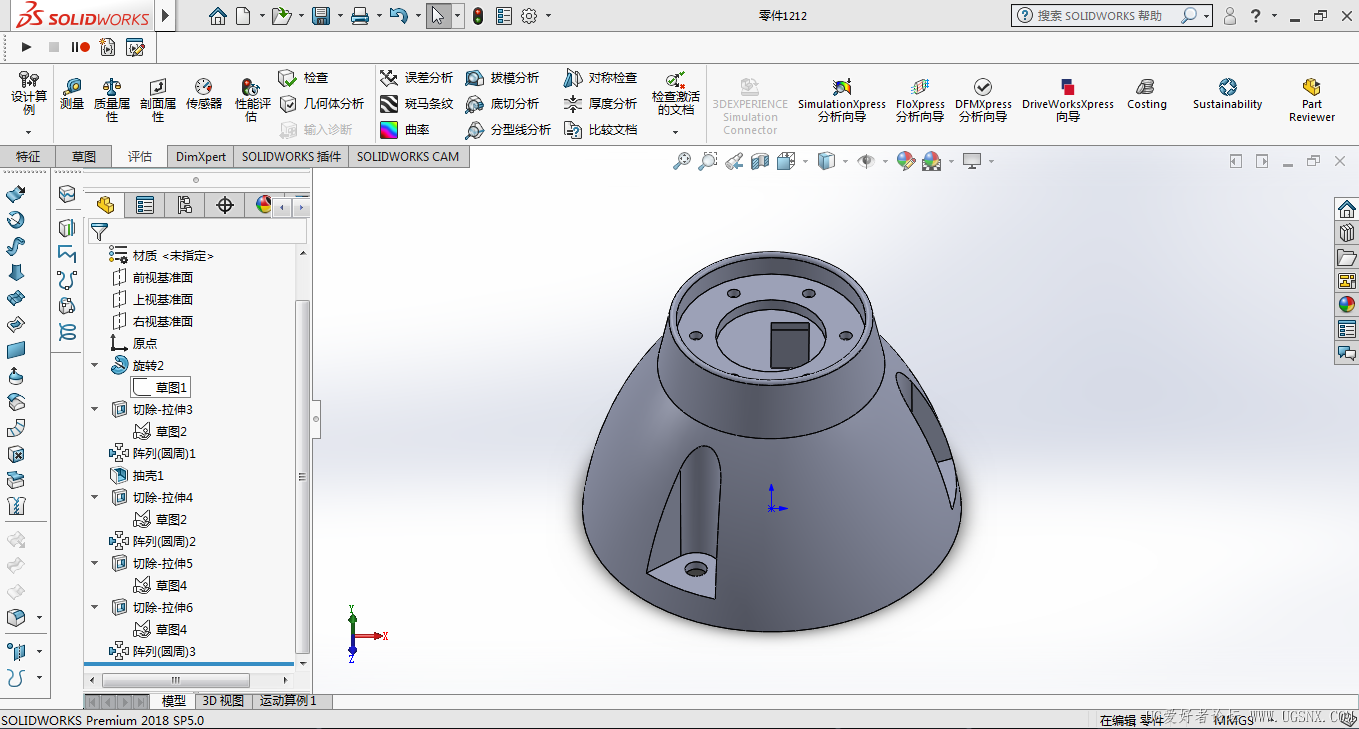Collapse the 切除-拉伸3 feature node
The width and height of the screenshot is (1359, 729).
95,410
